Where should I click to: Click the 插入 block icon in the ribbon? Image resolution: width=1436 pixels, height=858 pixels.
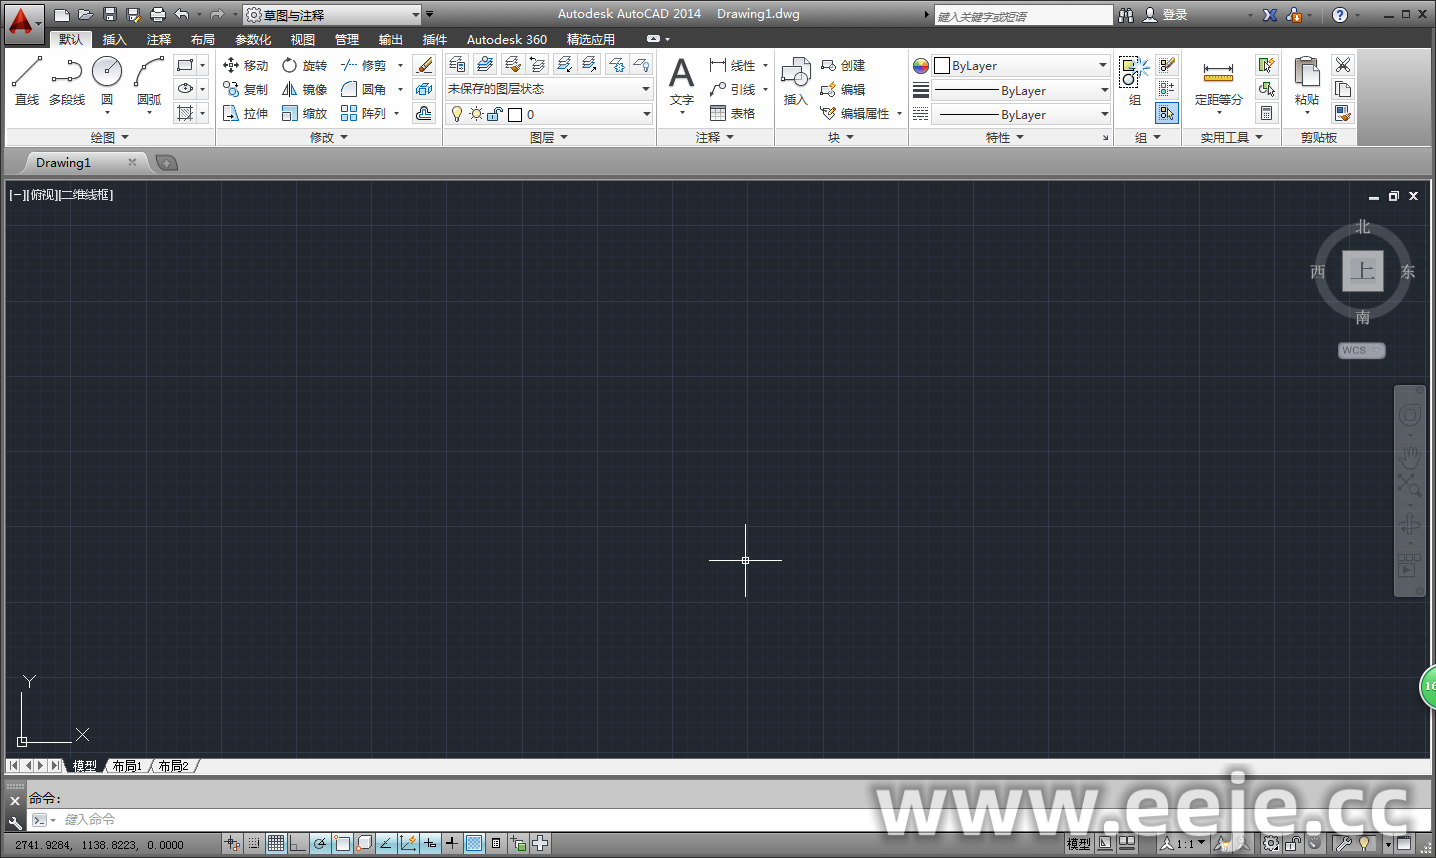[795, 80]
